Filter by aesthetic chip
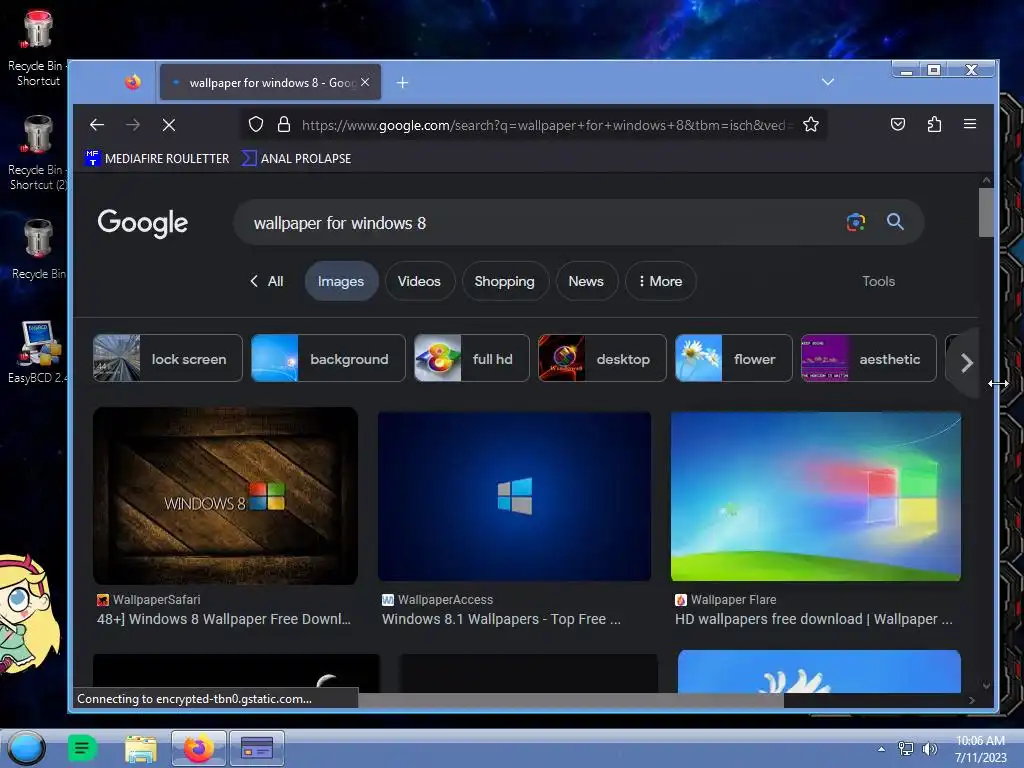 [869, 359]
